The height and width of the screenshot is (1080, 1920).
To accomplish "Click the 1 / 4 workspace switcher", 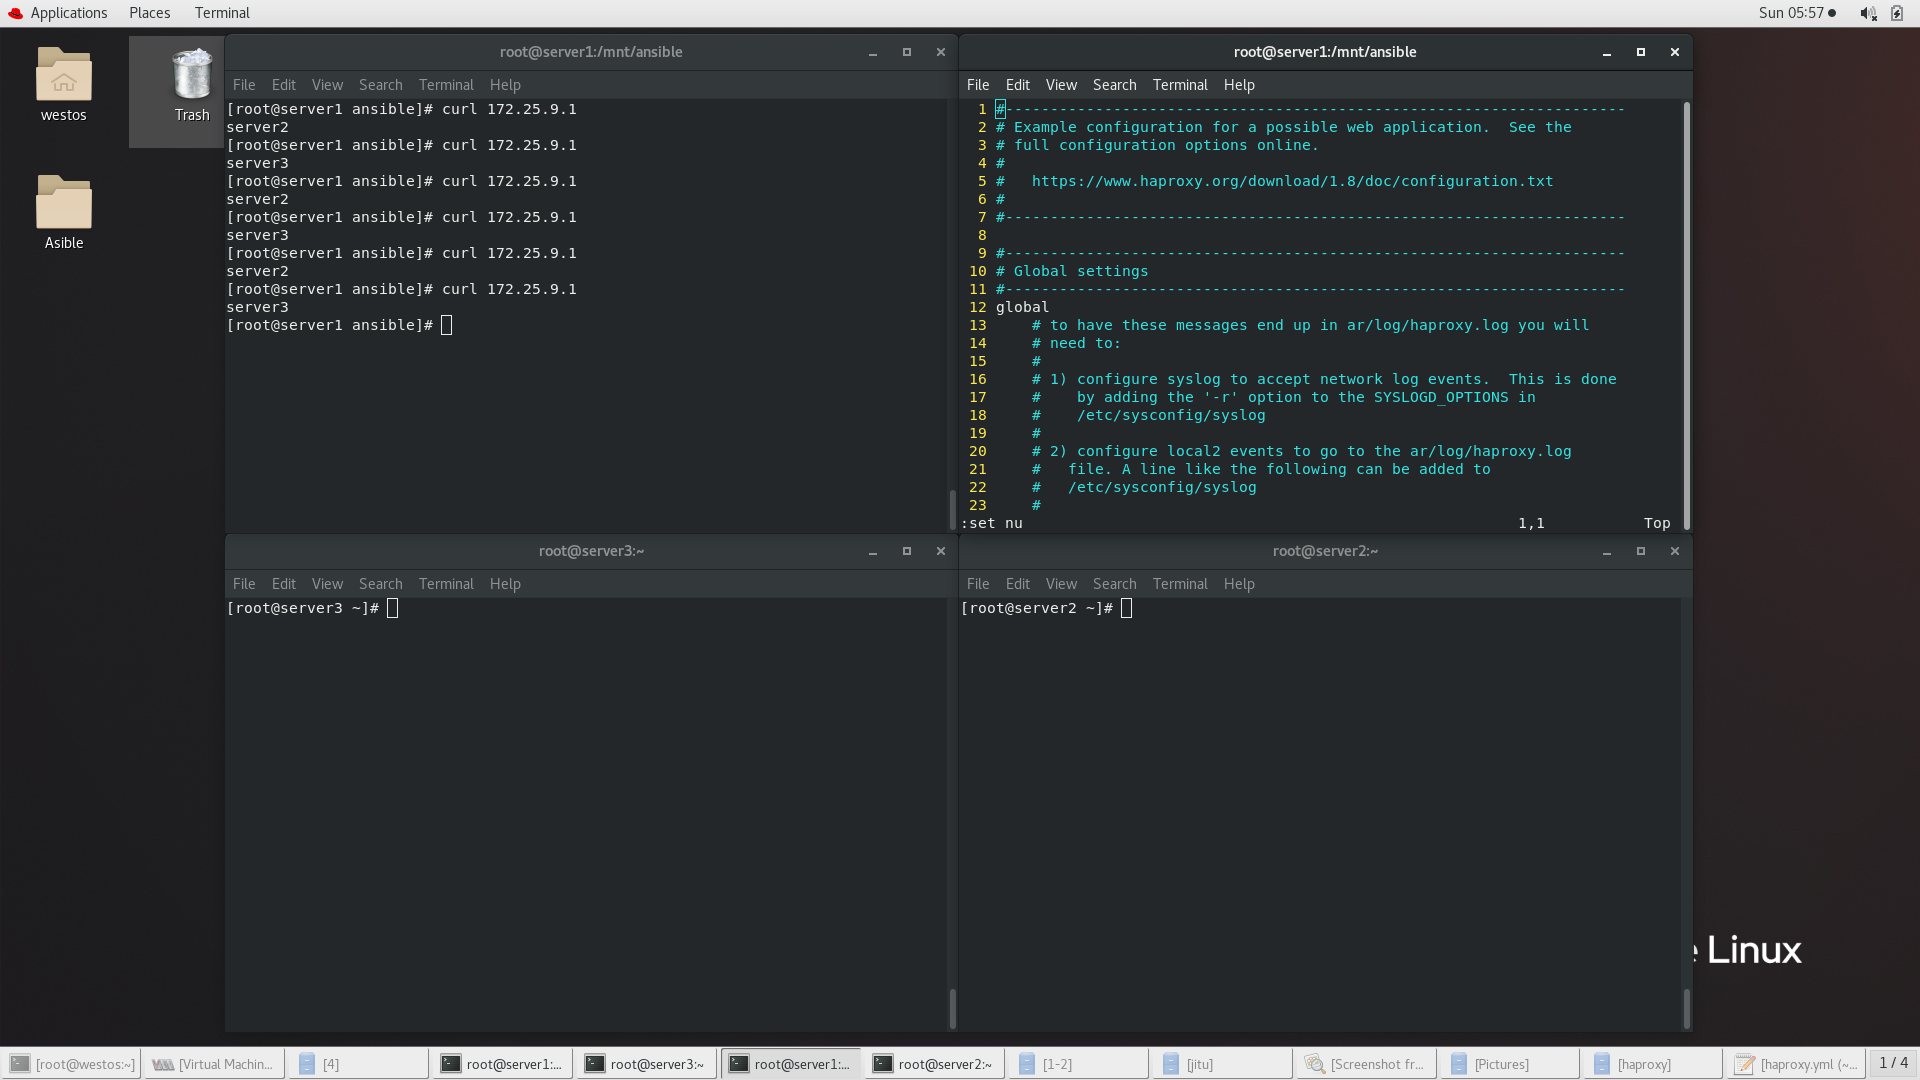I will point(1893,1063).
